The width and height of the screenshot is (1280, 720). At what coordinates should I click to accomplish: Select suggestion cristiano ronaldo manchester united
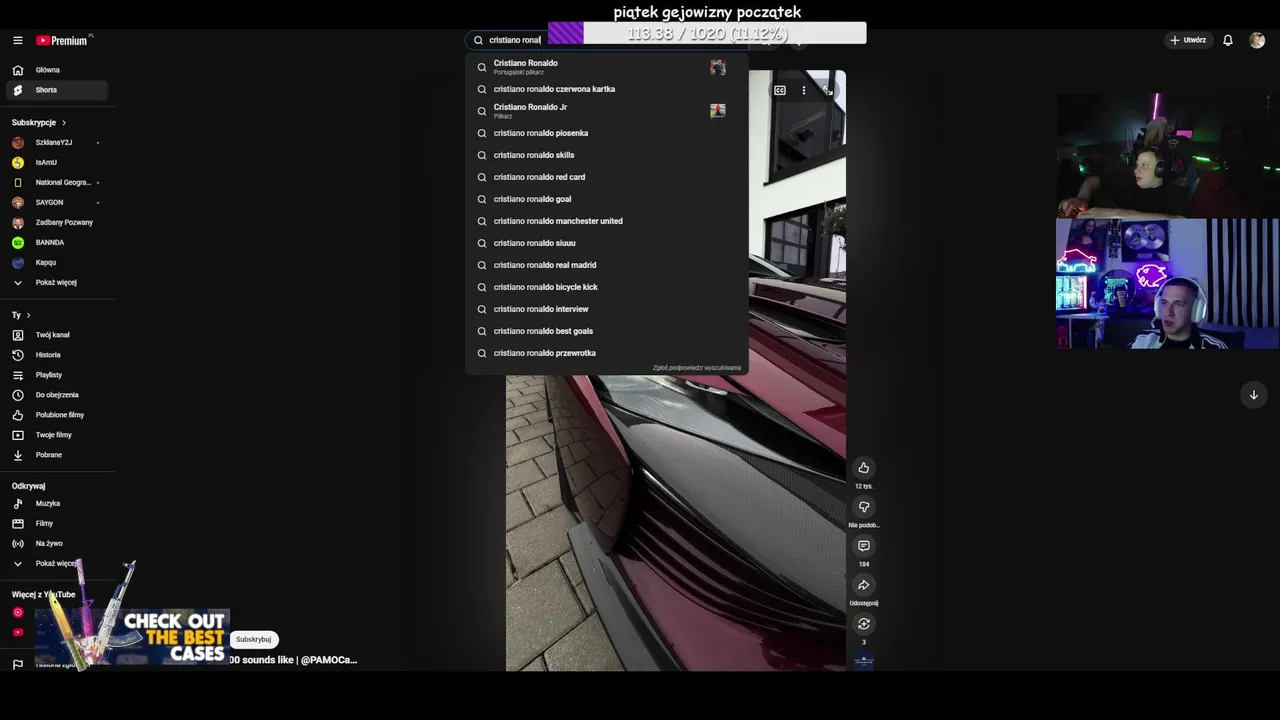point(607,221)
